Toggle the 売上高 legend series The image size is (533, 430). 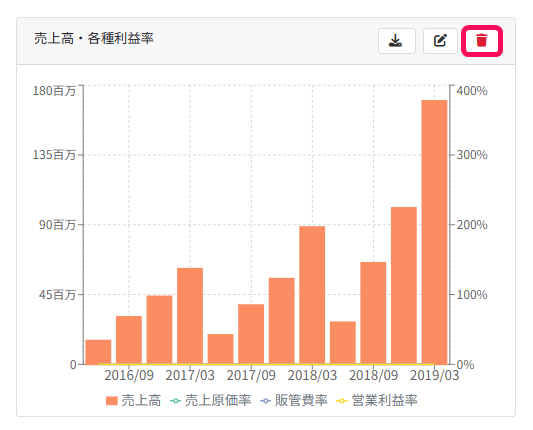[x=134, y=400]
